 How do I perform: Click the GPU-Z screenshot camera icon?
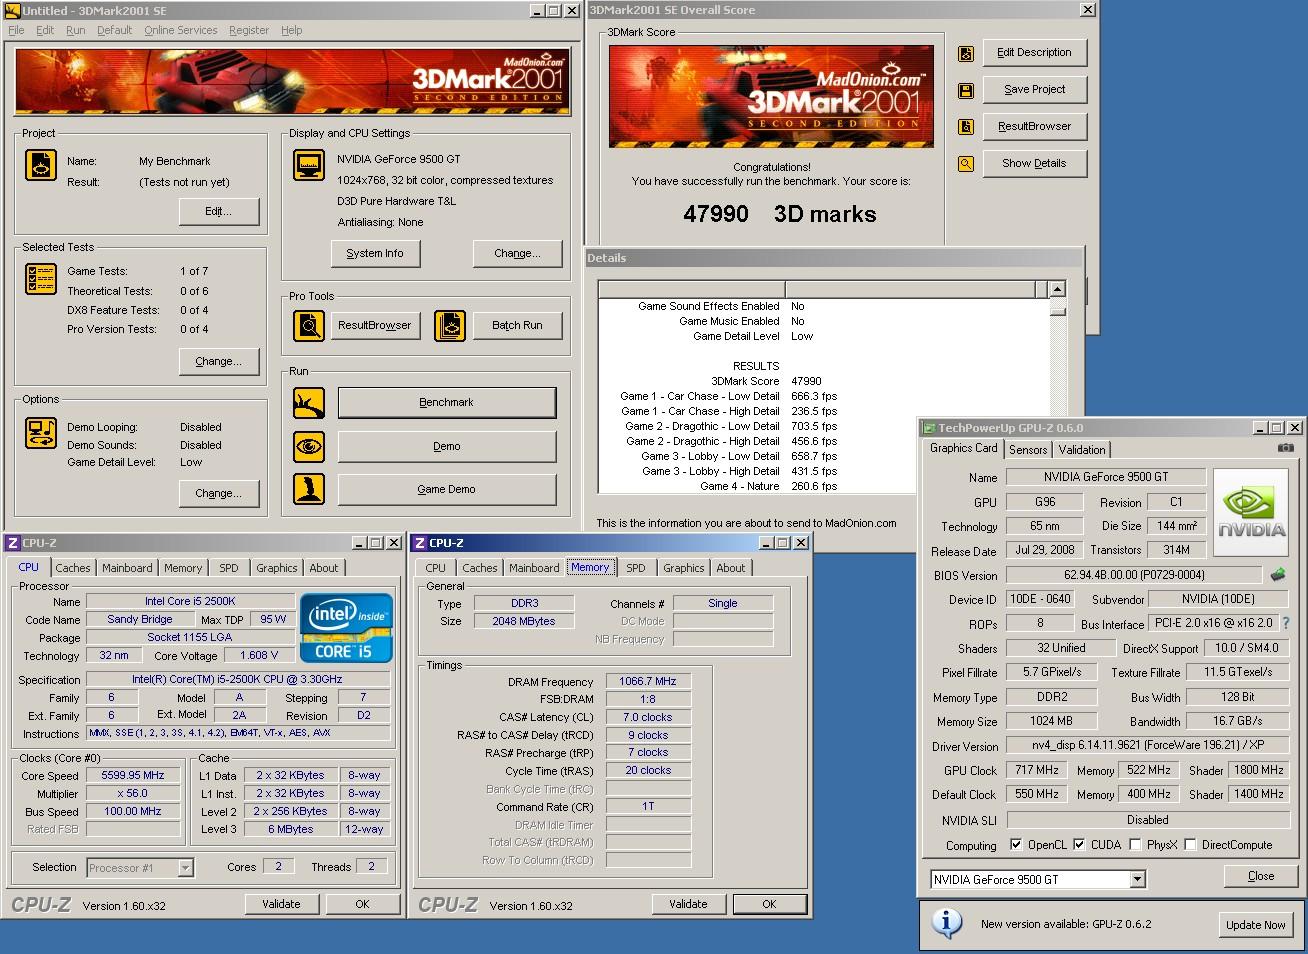pos(1286,448)
